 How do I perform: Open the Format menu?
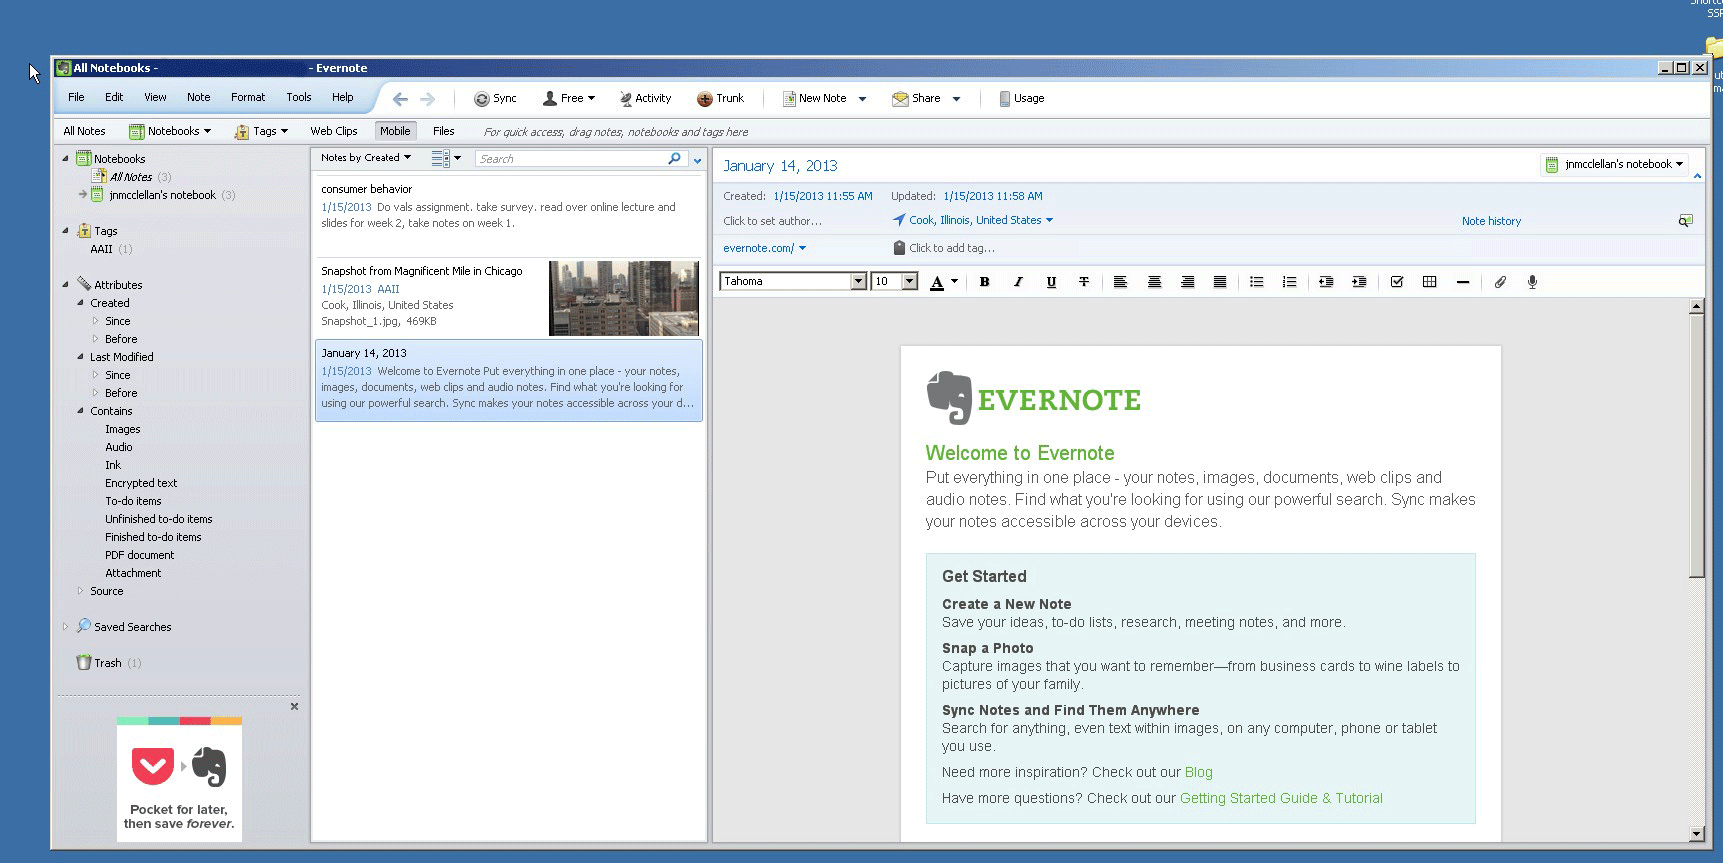pyautogui.click(x=247, y=97)
